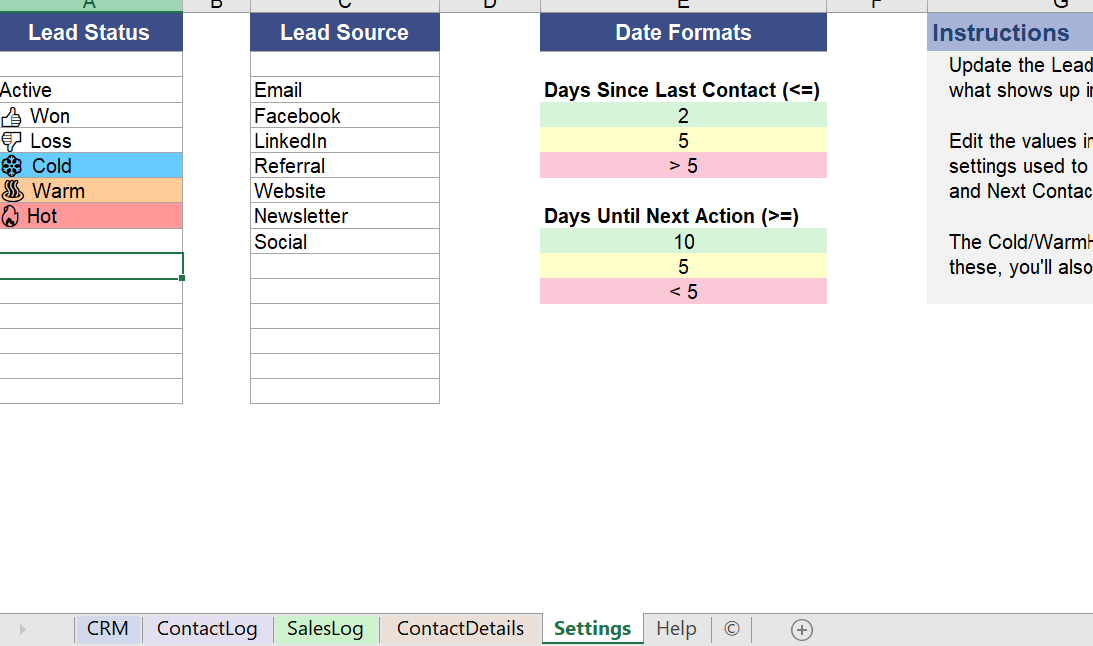Select the green cell with value 2
Image resolution: width=1093 pixels, height=646 pixels.
coord(683,116)
